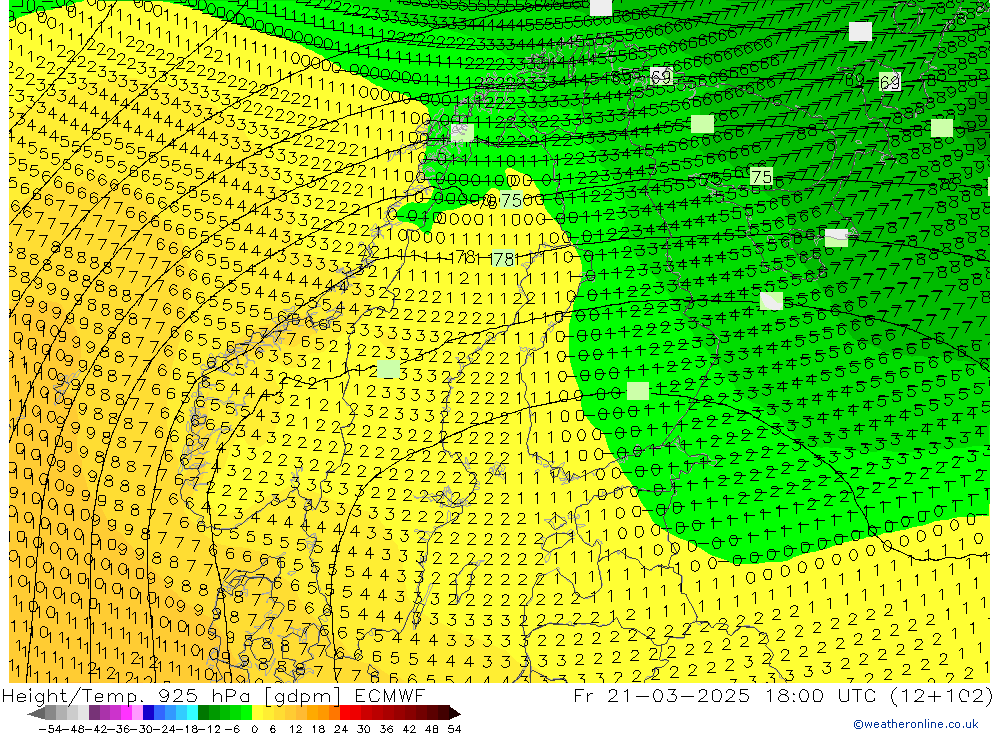This screenshot has height=733, width=1000.
Task: Click the legend scale value '-54'
Action: point(50,729)
